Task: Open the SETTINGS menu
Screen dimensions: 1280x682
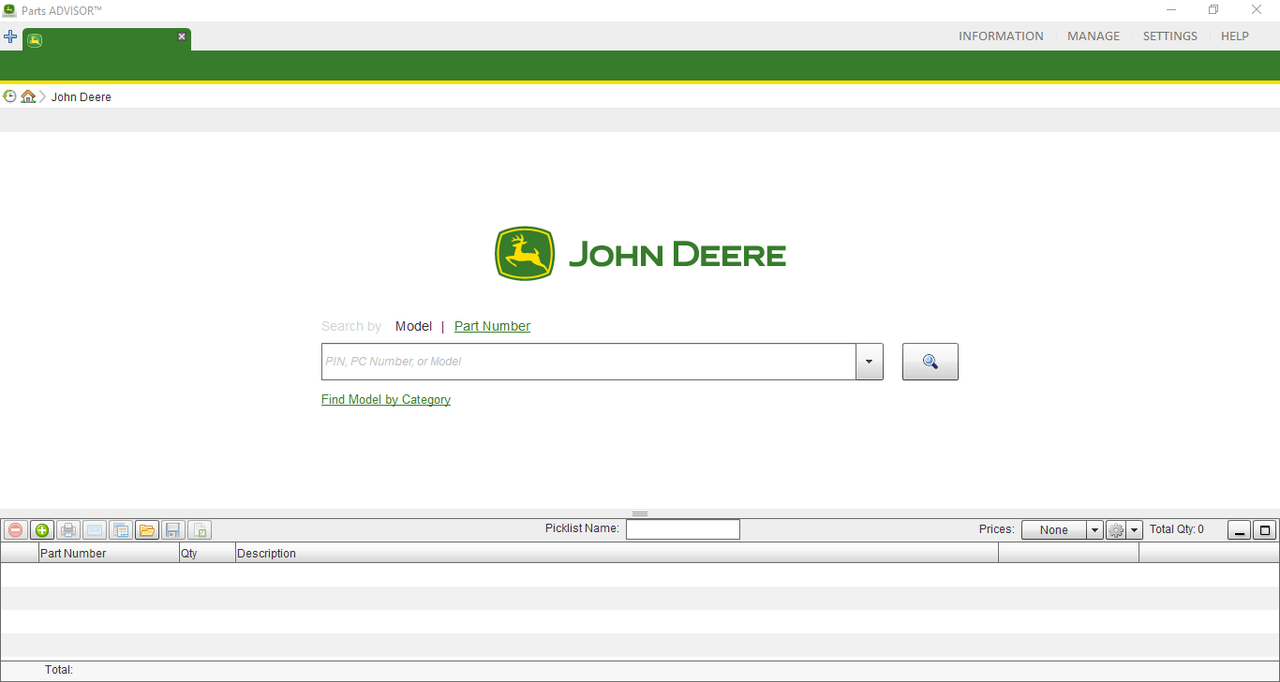Action: coord(1170,36)
